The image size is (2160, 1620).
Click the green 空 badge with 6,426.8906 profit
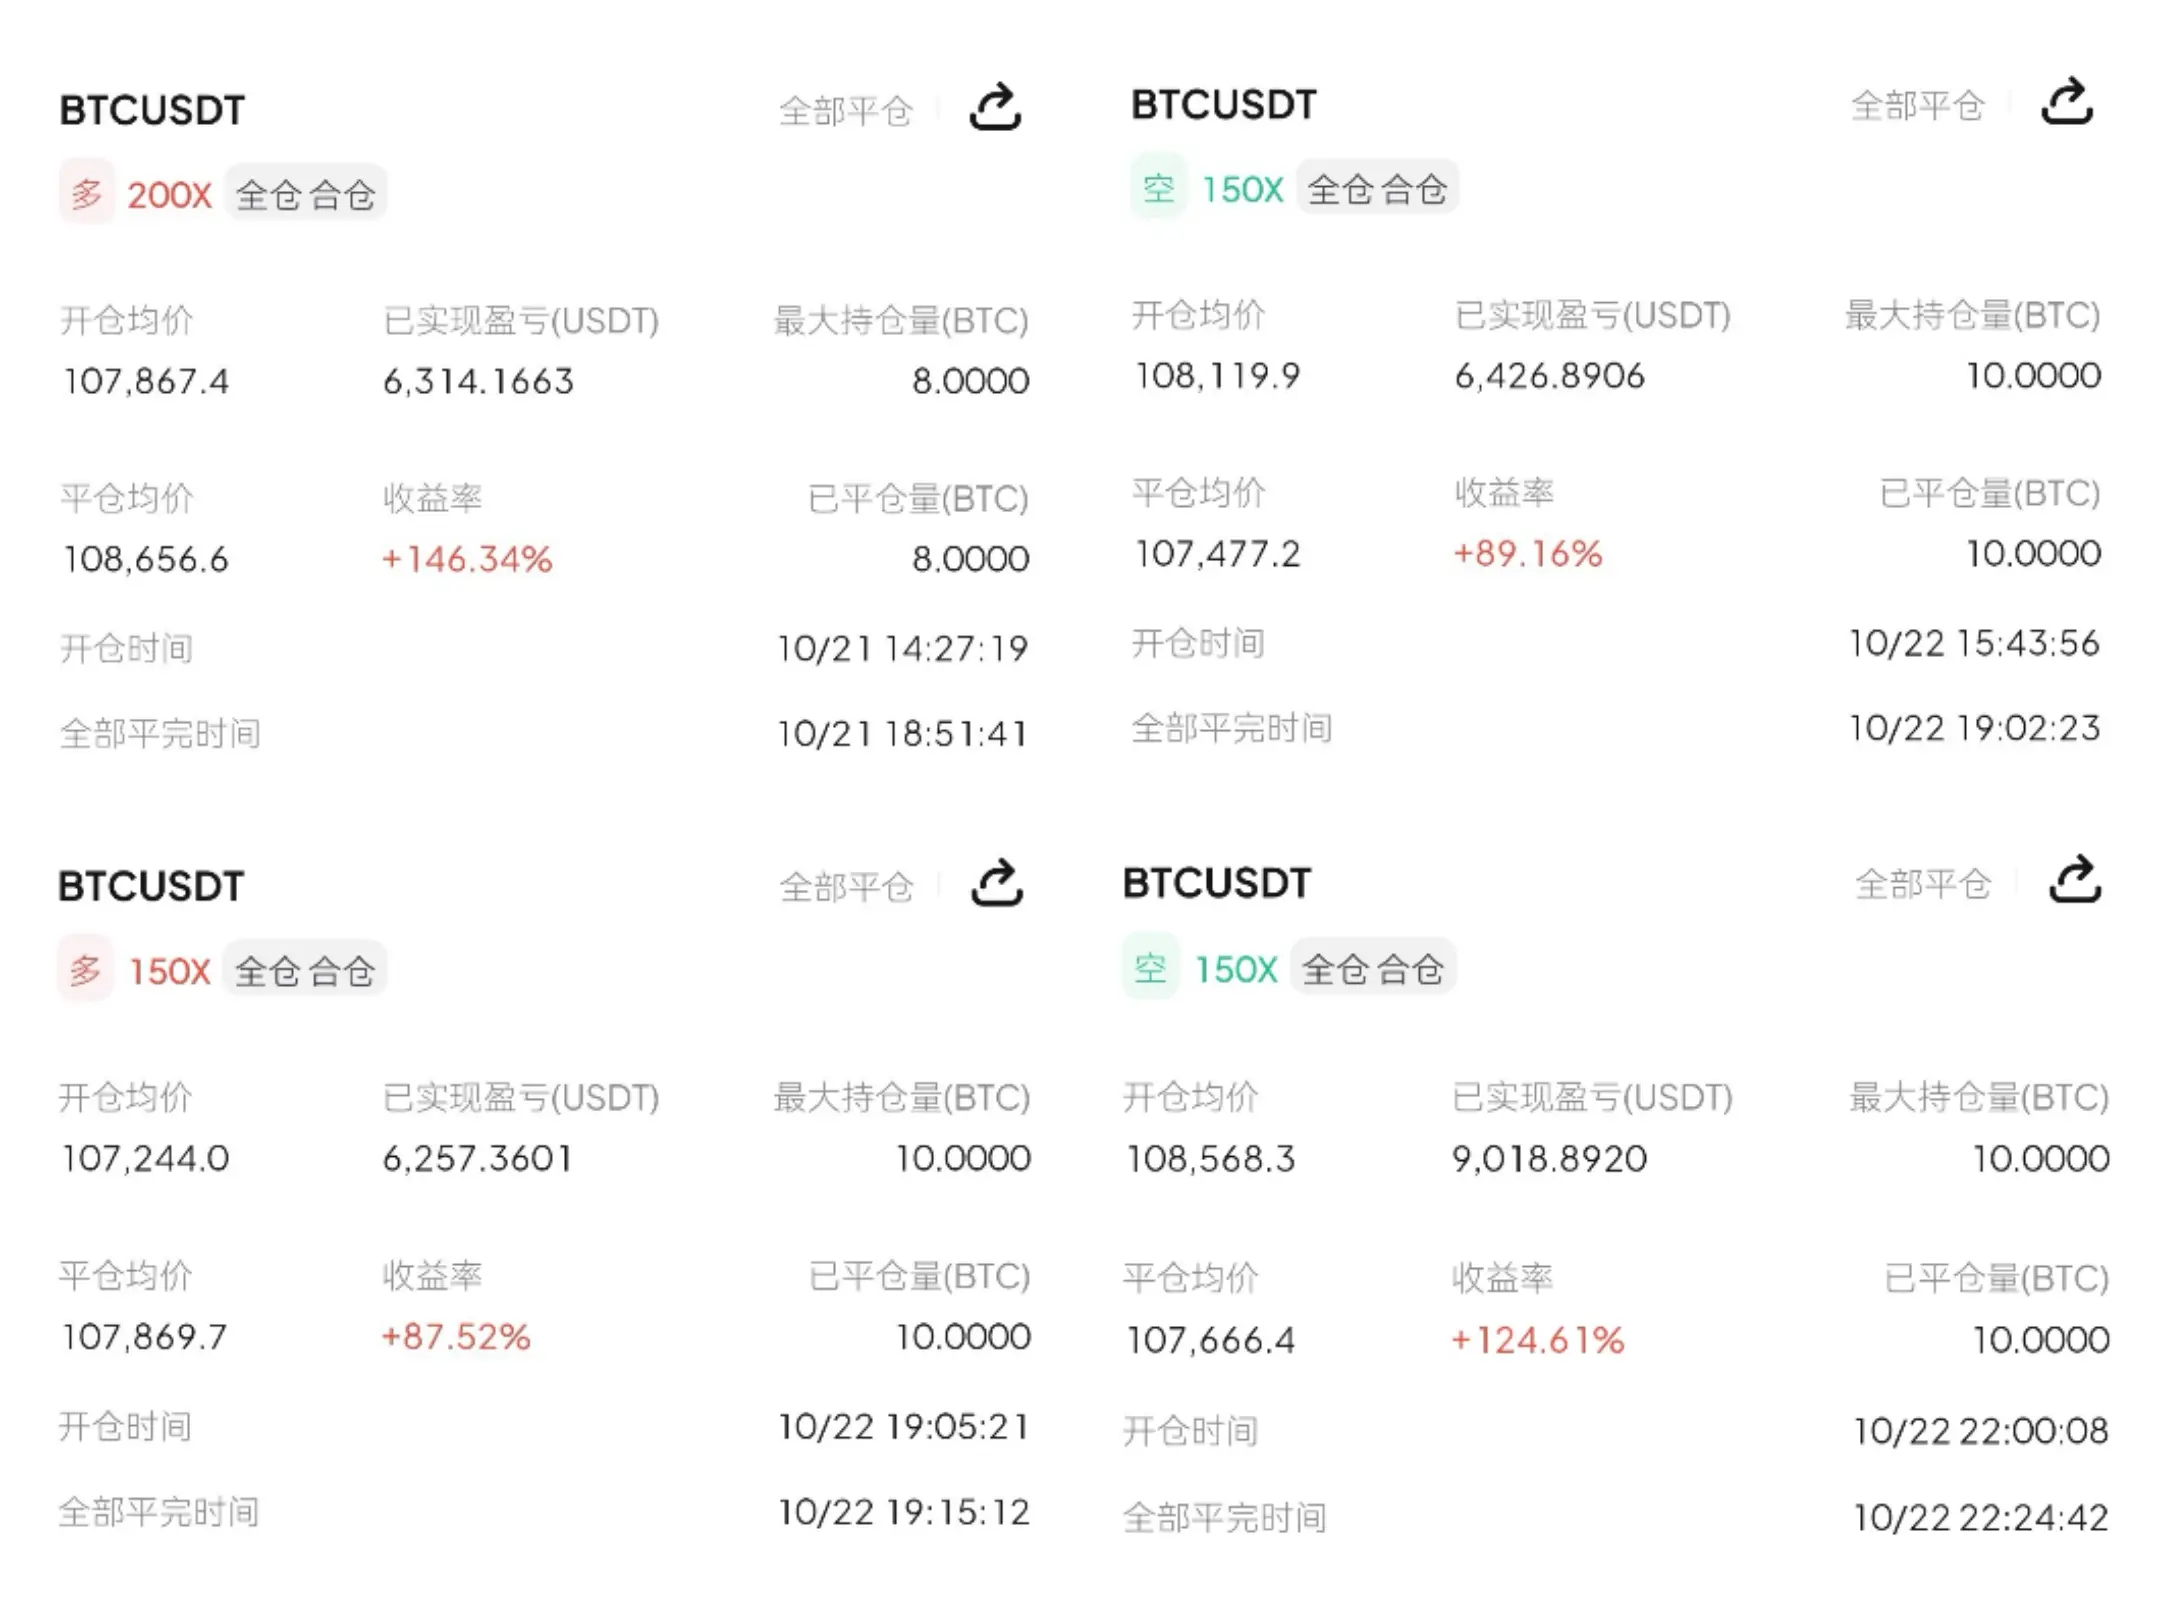1158,188
